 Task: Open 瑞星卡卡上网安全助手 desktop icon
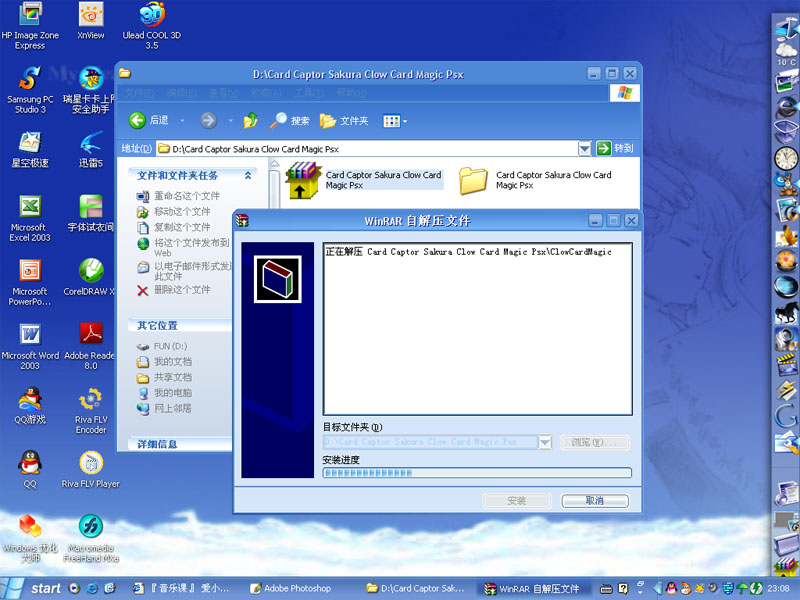pos(89,90)
